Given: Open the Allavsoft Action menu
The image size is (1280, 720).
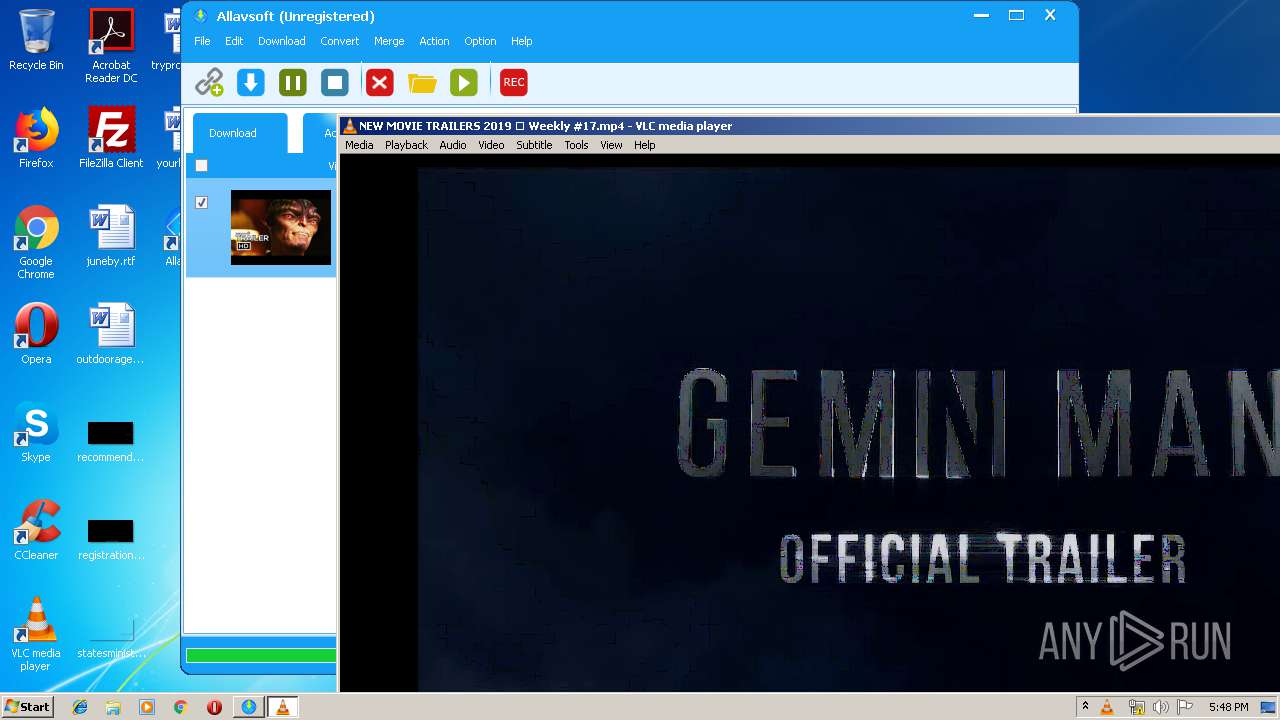Looking at the screenshot, I should tap(434, 41).
